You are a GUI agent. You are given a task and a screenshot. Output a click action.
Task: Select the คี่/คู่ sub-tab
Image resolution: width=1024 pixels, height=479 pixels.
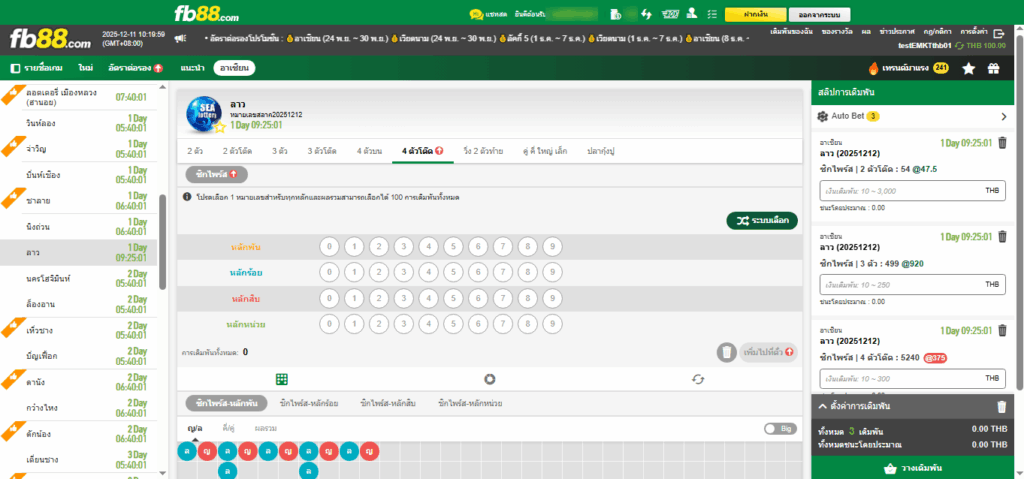click(229, 429)
